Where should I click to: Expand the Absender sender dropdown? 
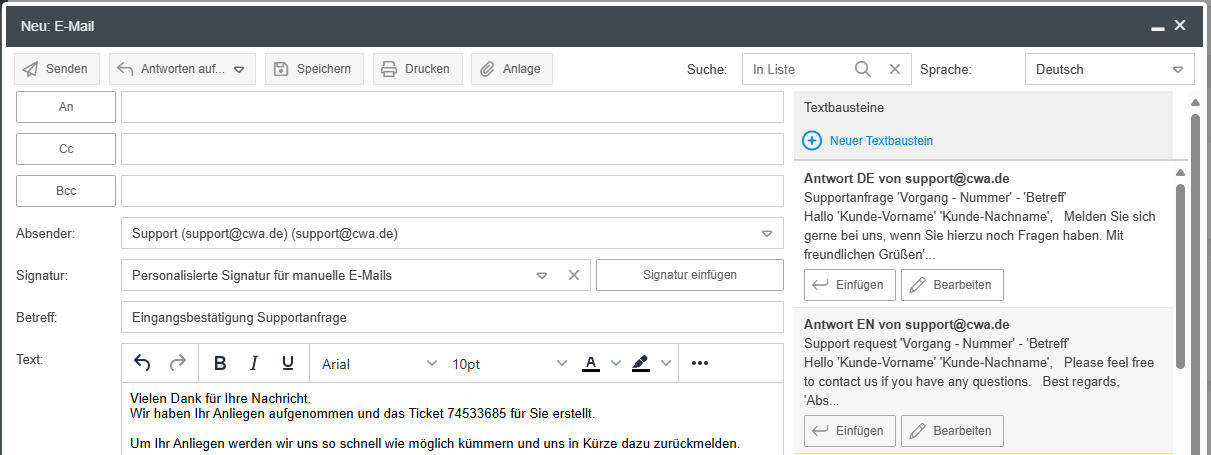coord(767,233)
